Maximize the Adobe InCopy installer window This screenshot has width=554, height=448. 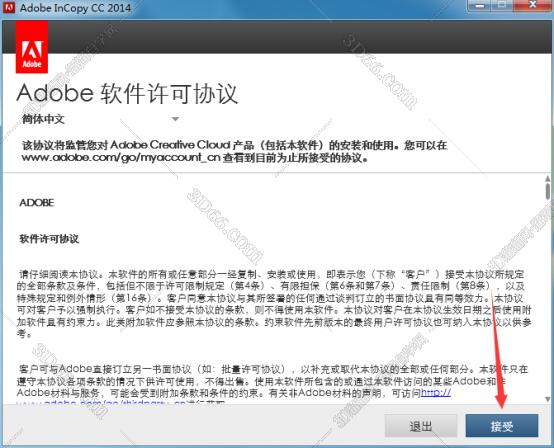coord(502,5)
